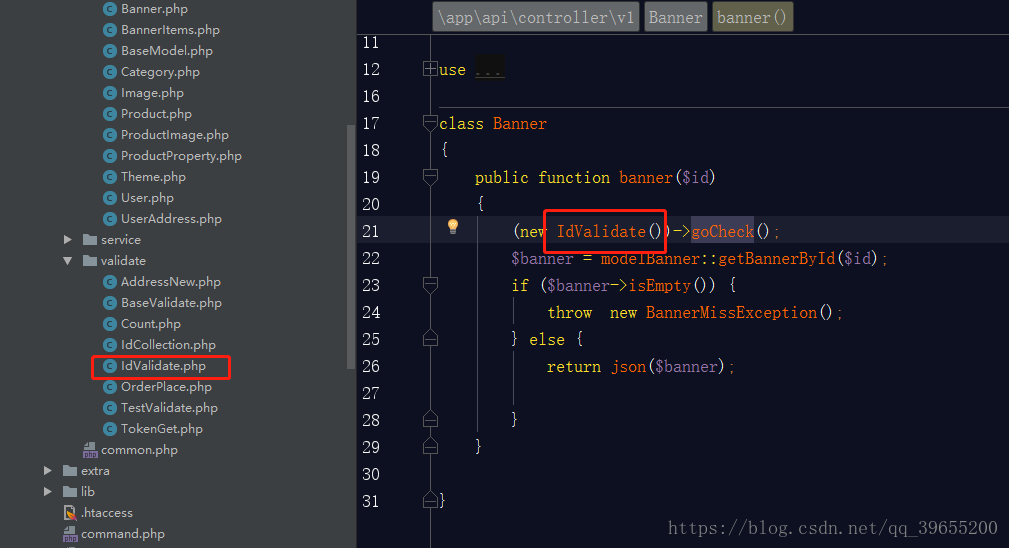Click folder icon of extra
The image size is (1009, 548).
tap(70, 470)
